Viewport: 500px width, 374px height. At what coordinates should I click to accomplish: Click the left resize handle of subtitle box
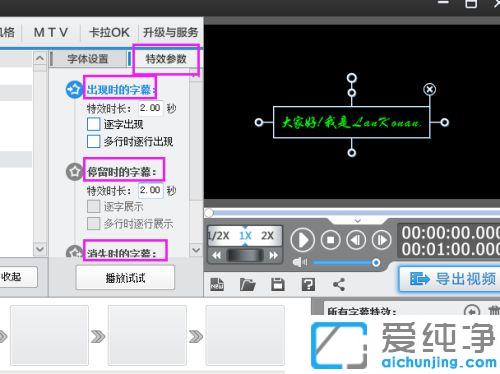[x=259, y=122]
